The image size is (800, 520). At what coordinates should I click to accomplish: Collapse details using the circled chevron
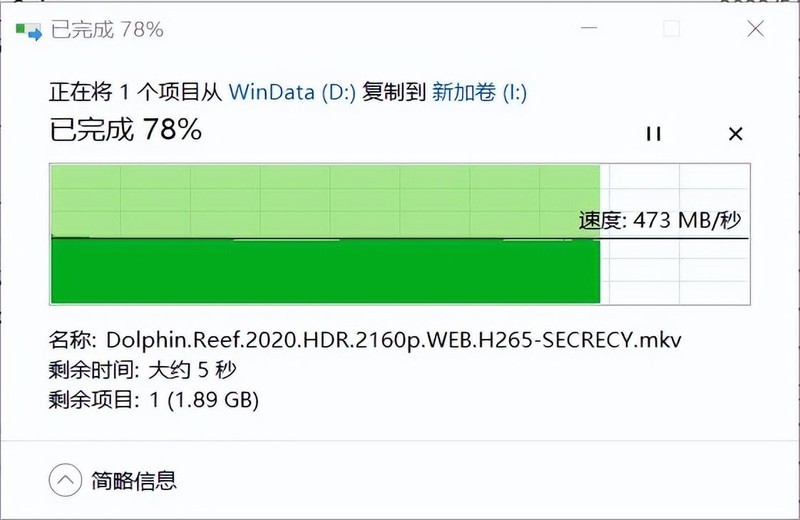(x=65, y=480)
